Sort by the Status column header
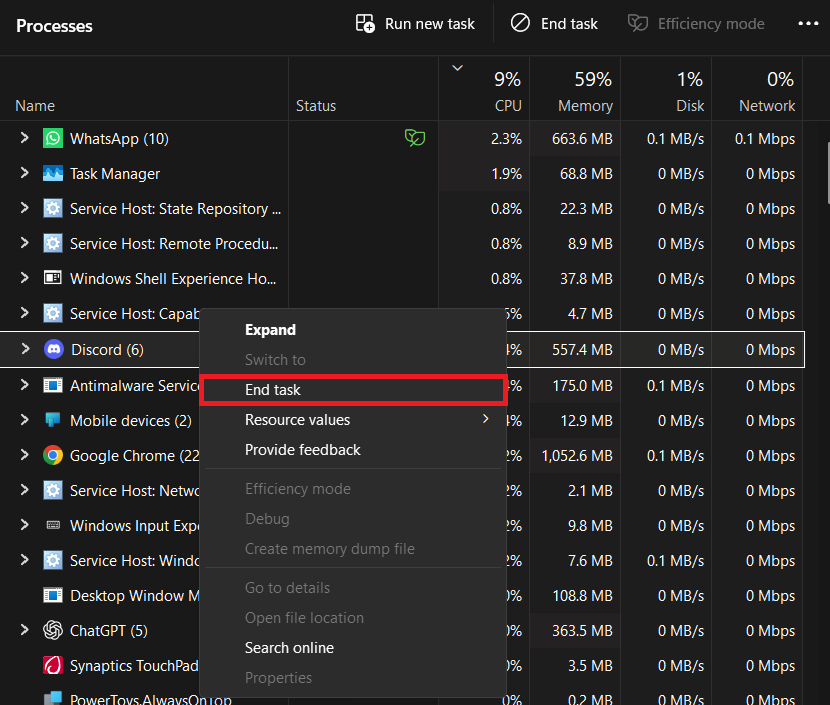The width and height of the screenshot is (830, 705). click(x=364, y=89)
